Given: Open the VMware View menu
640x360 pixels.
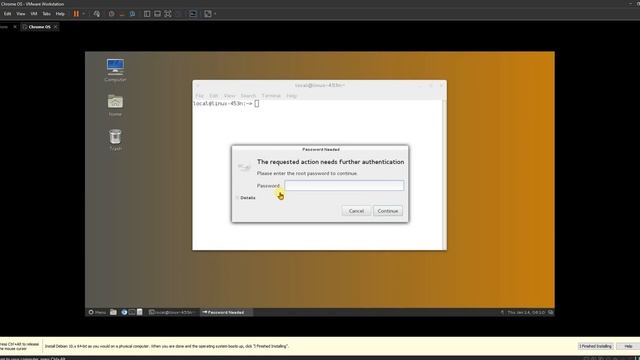Looking at the screenshot, I should tap(20, 14).
